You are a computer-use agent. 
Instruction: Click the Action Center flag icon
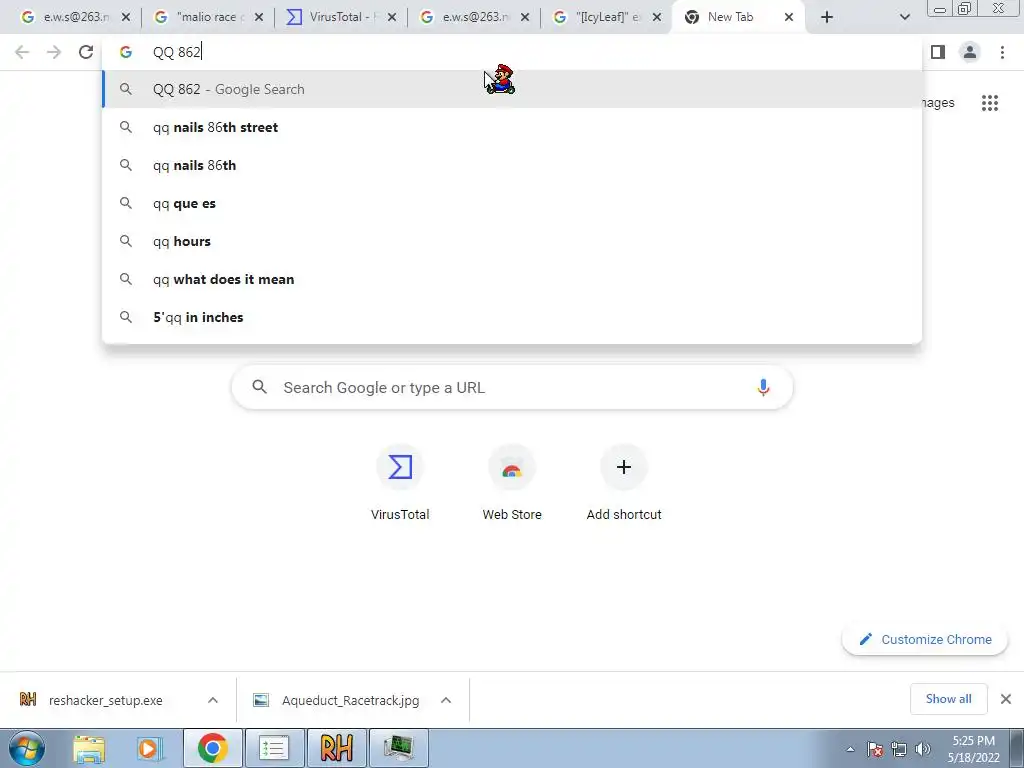point(875,750)
